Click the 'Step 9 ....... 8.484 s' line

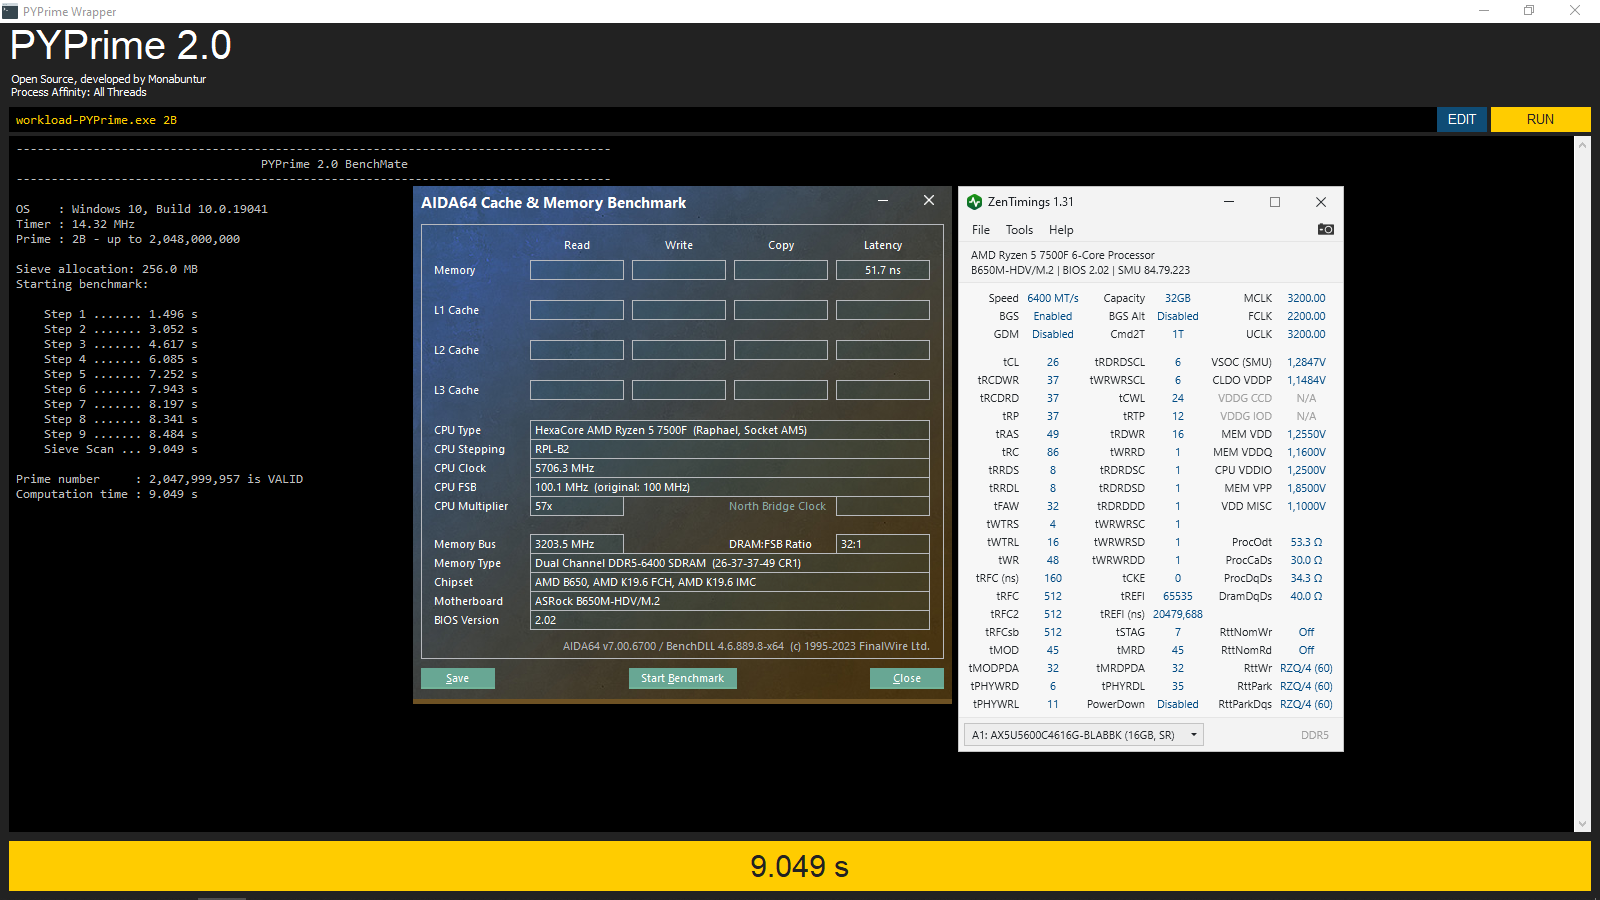coord(121,434)
